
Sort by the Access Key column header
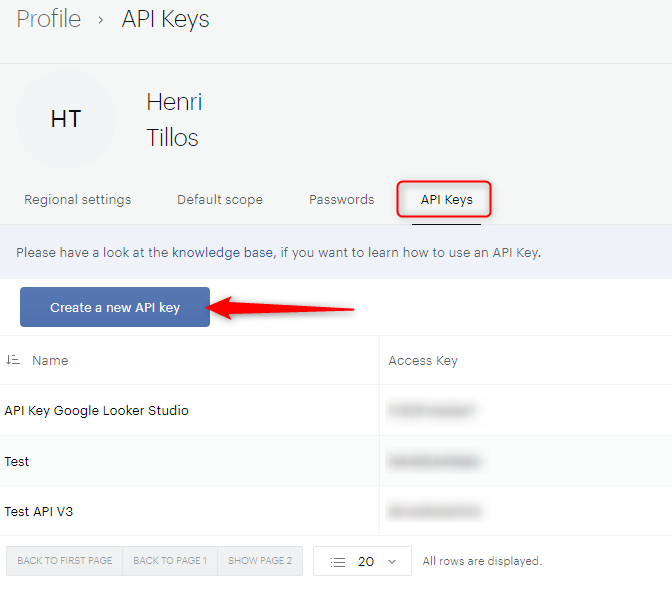[423, 360]
